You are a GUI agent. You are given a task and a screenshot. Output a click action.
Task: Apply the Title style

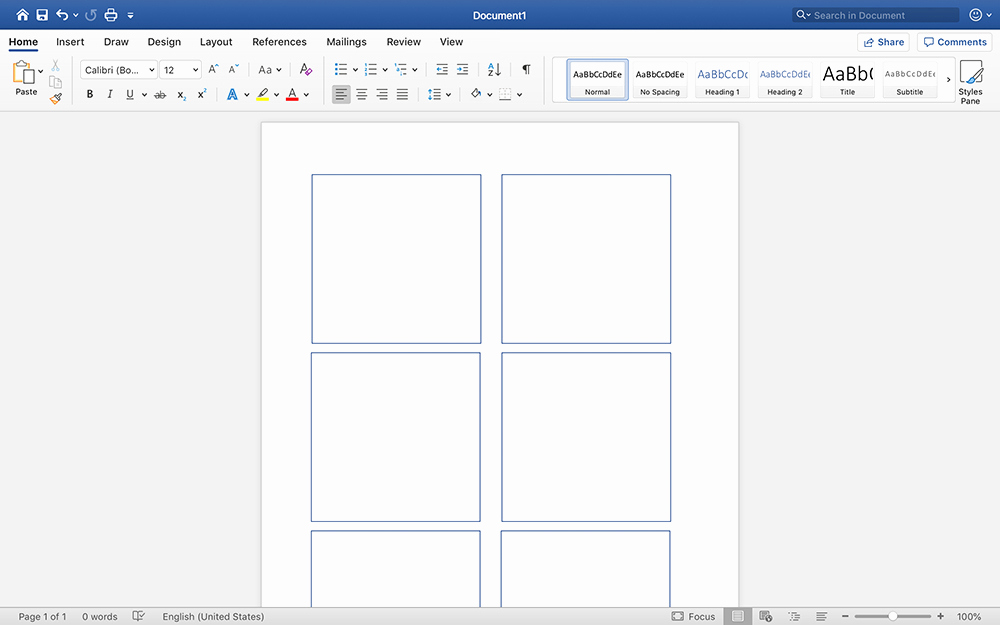(848, 80)
